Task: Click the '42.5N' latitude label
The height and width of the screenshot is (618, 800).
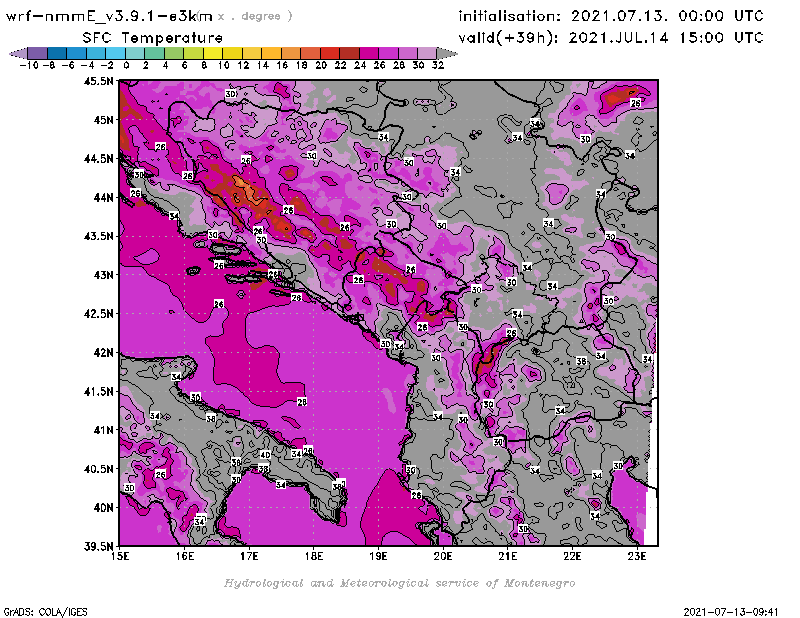Action: (98, 314)
